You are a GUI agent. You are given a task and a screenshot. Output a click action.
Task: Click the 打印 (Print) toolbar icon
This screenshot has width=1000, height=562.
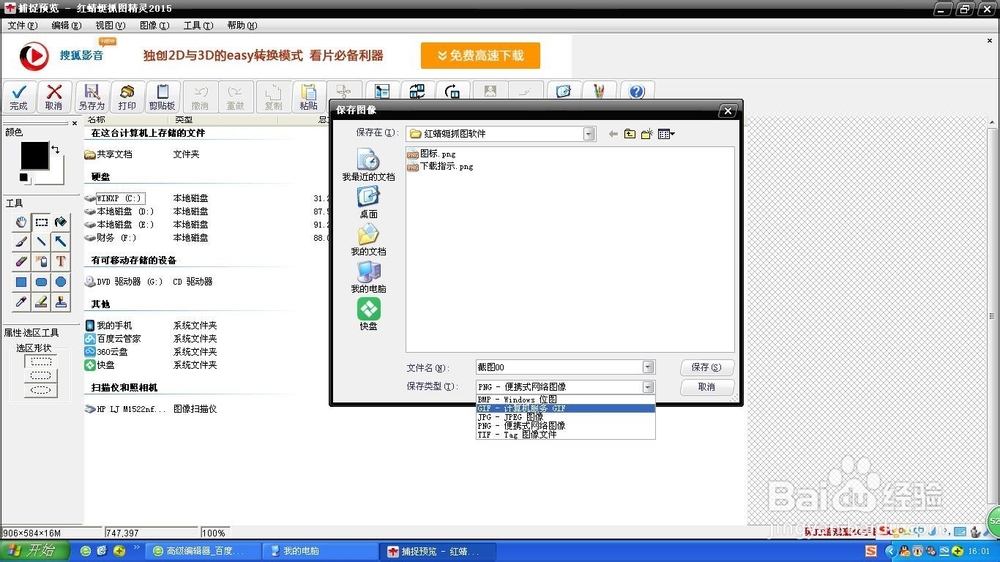127,97
